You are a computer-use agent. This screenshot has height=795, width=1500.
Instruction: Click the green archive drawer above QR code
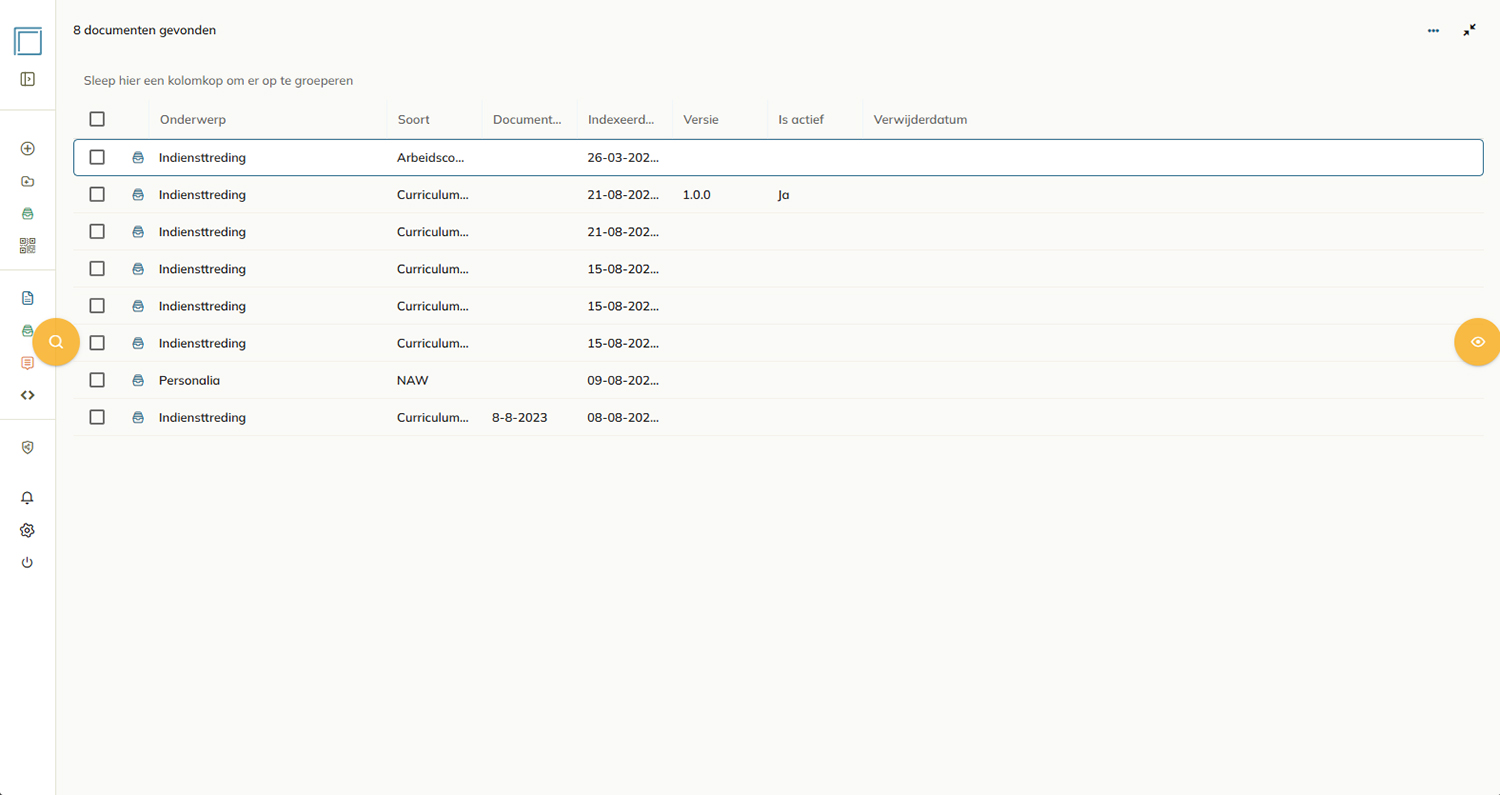click(27, 213)
